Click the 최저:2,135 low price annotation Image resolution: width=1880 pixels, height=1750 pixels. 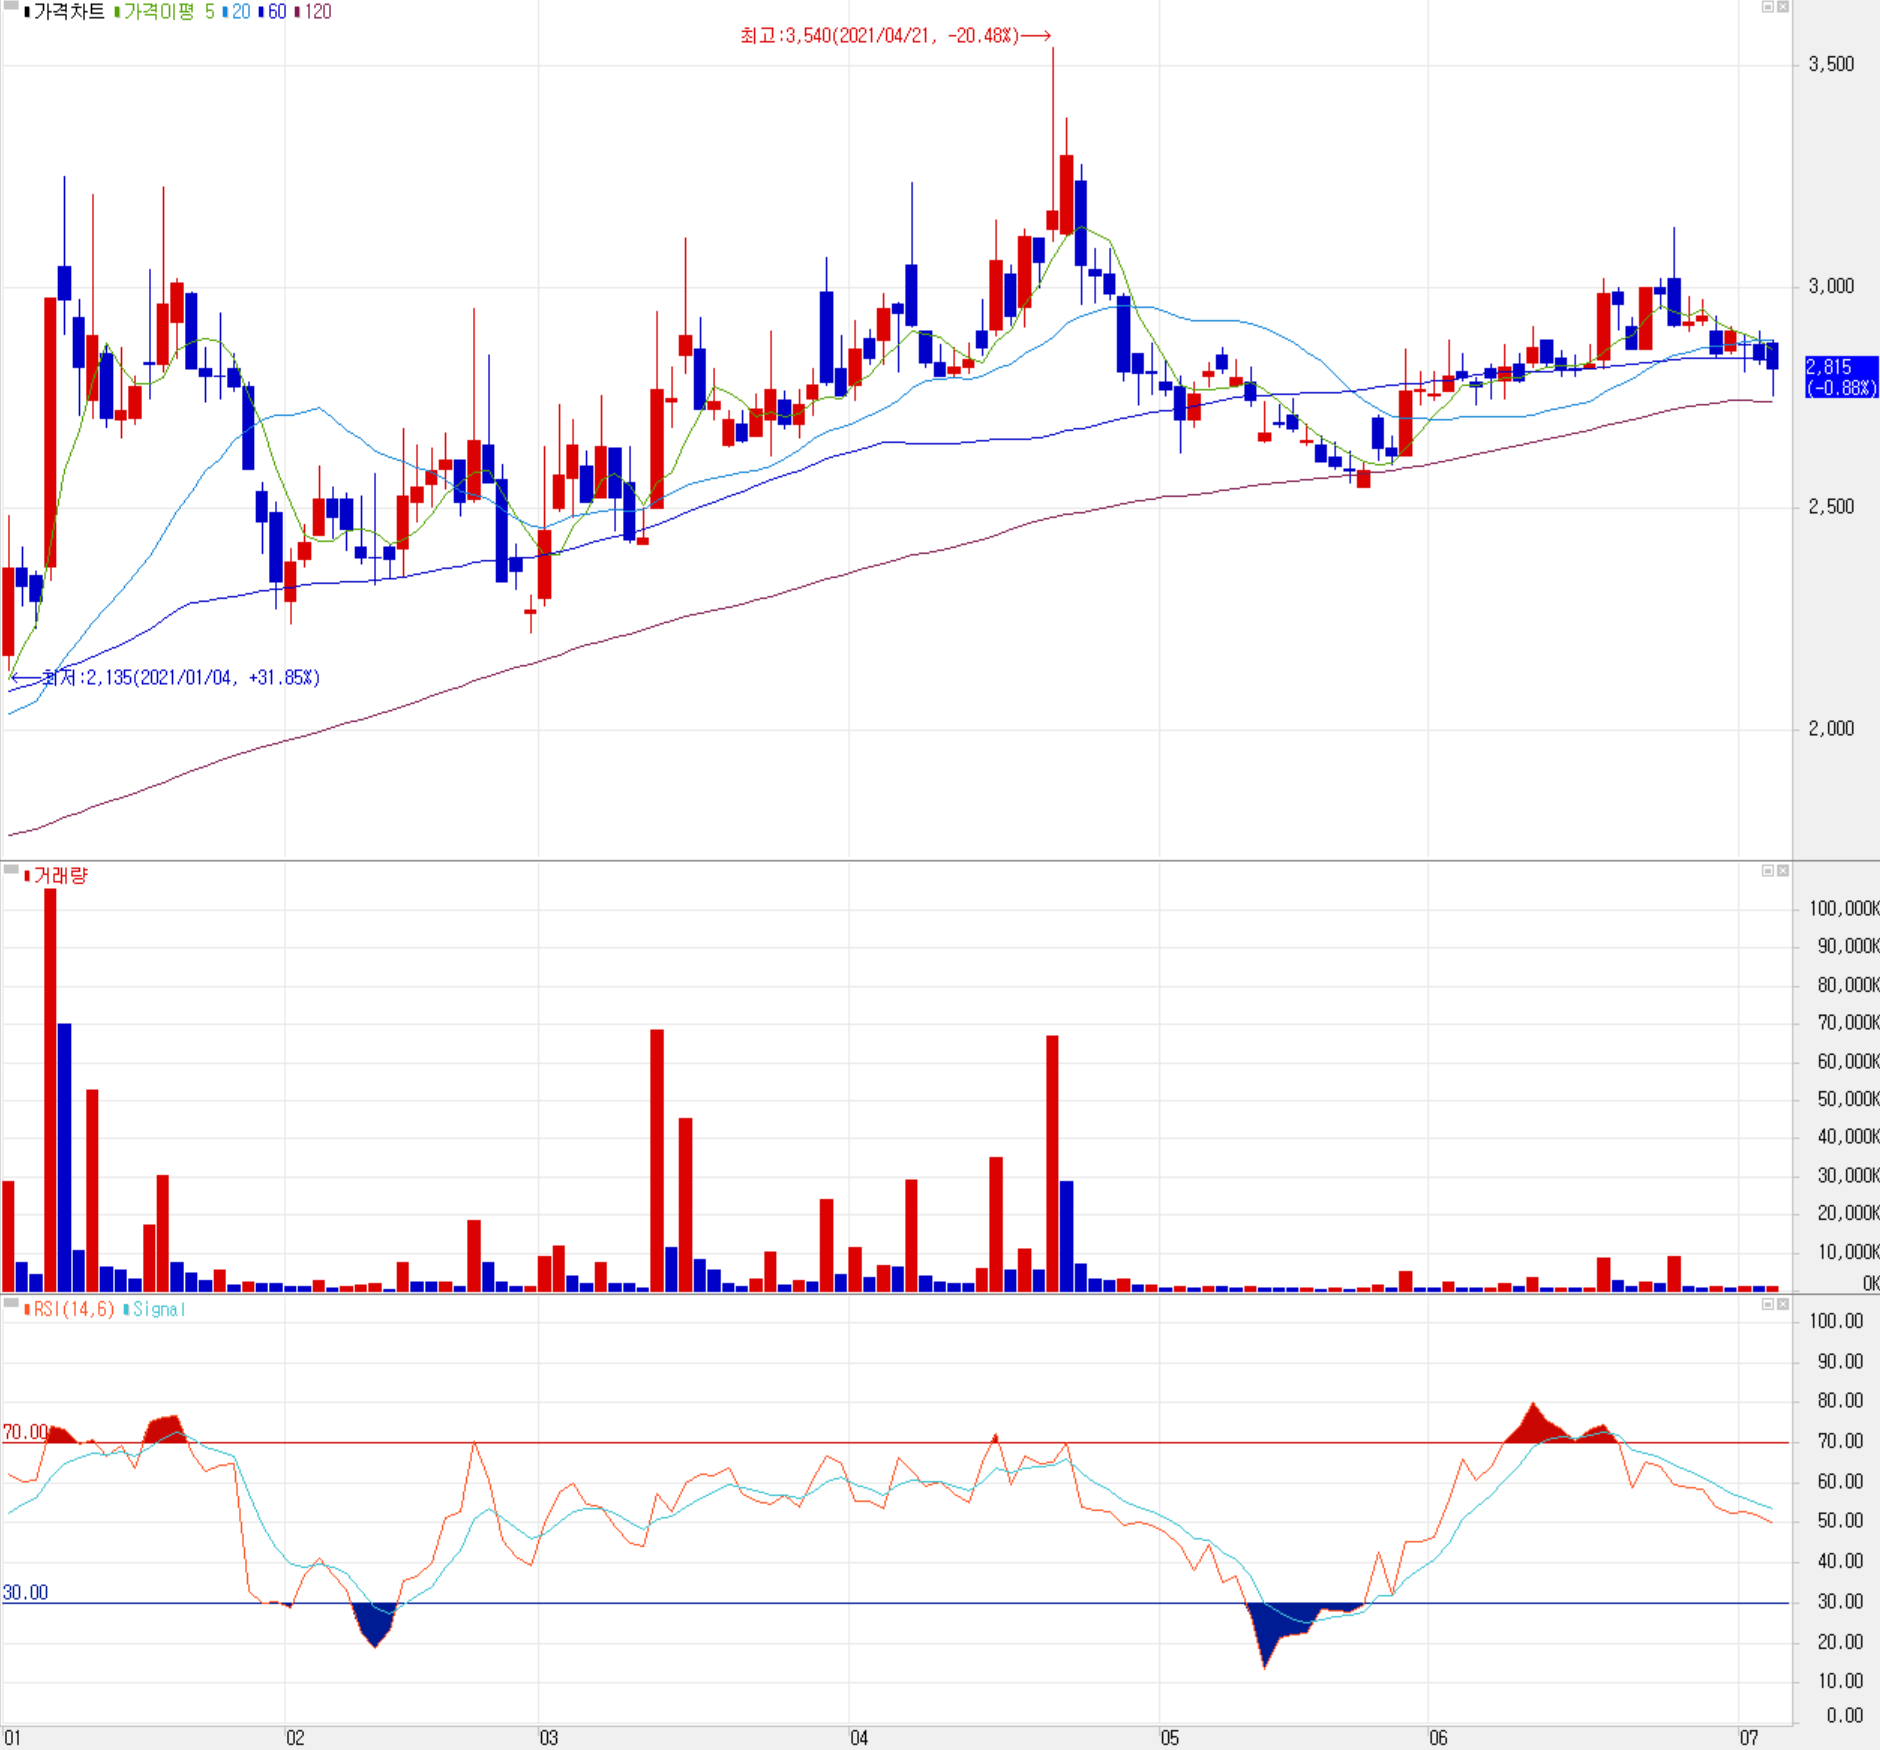coord(166,678)
